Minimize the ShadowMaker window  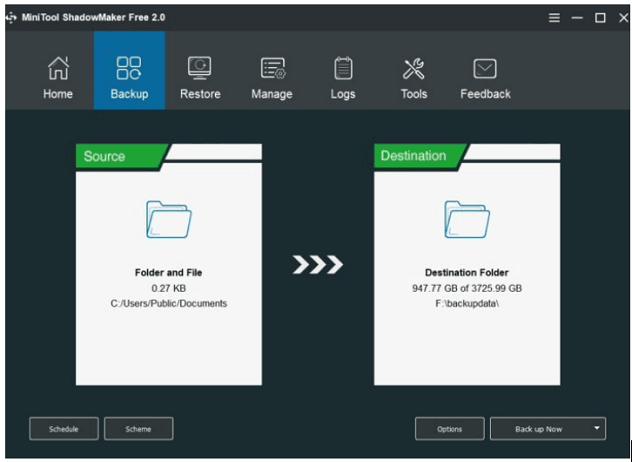[577, 18]
